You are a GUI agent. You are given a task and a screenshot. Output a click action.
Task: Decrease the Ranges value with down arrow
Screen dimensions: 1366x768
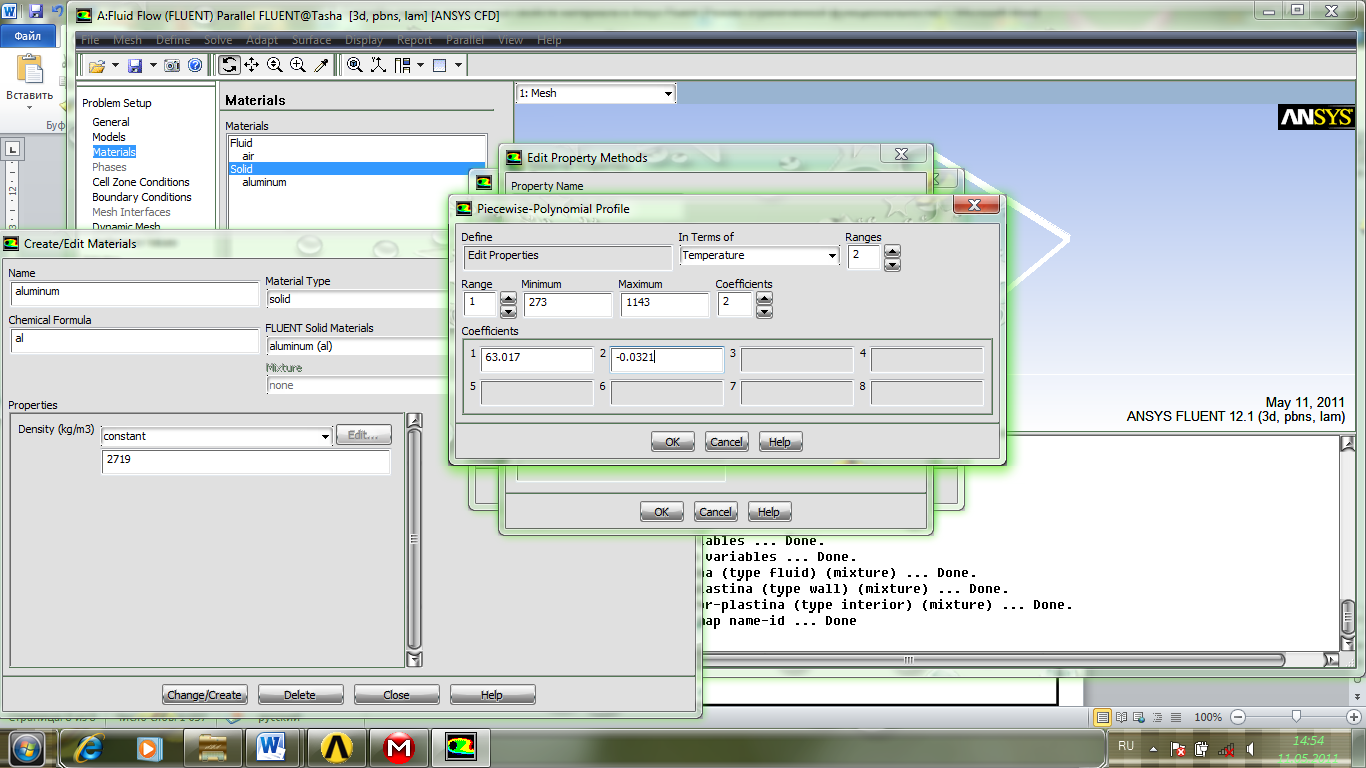[893, 264]
